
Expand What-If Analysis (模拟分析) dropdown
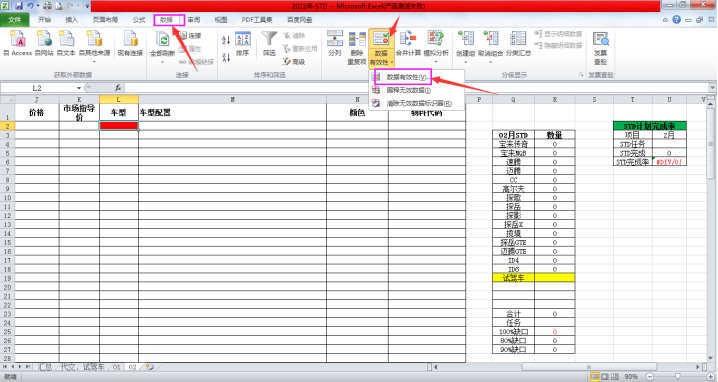tap(435, 62)
